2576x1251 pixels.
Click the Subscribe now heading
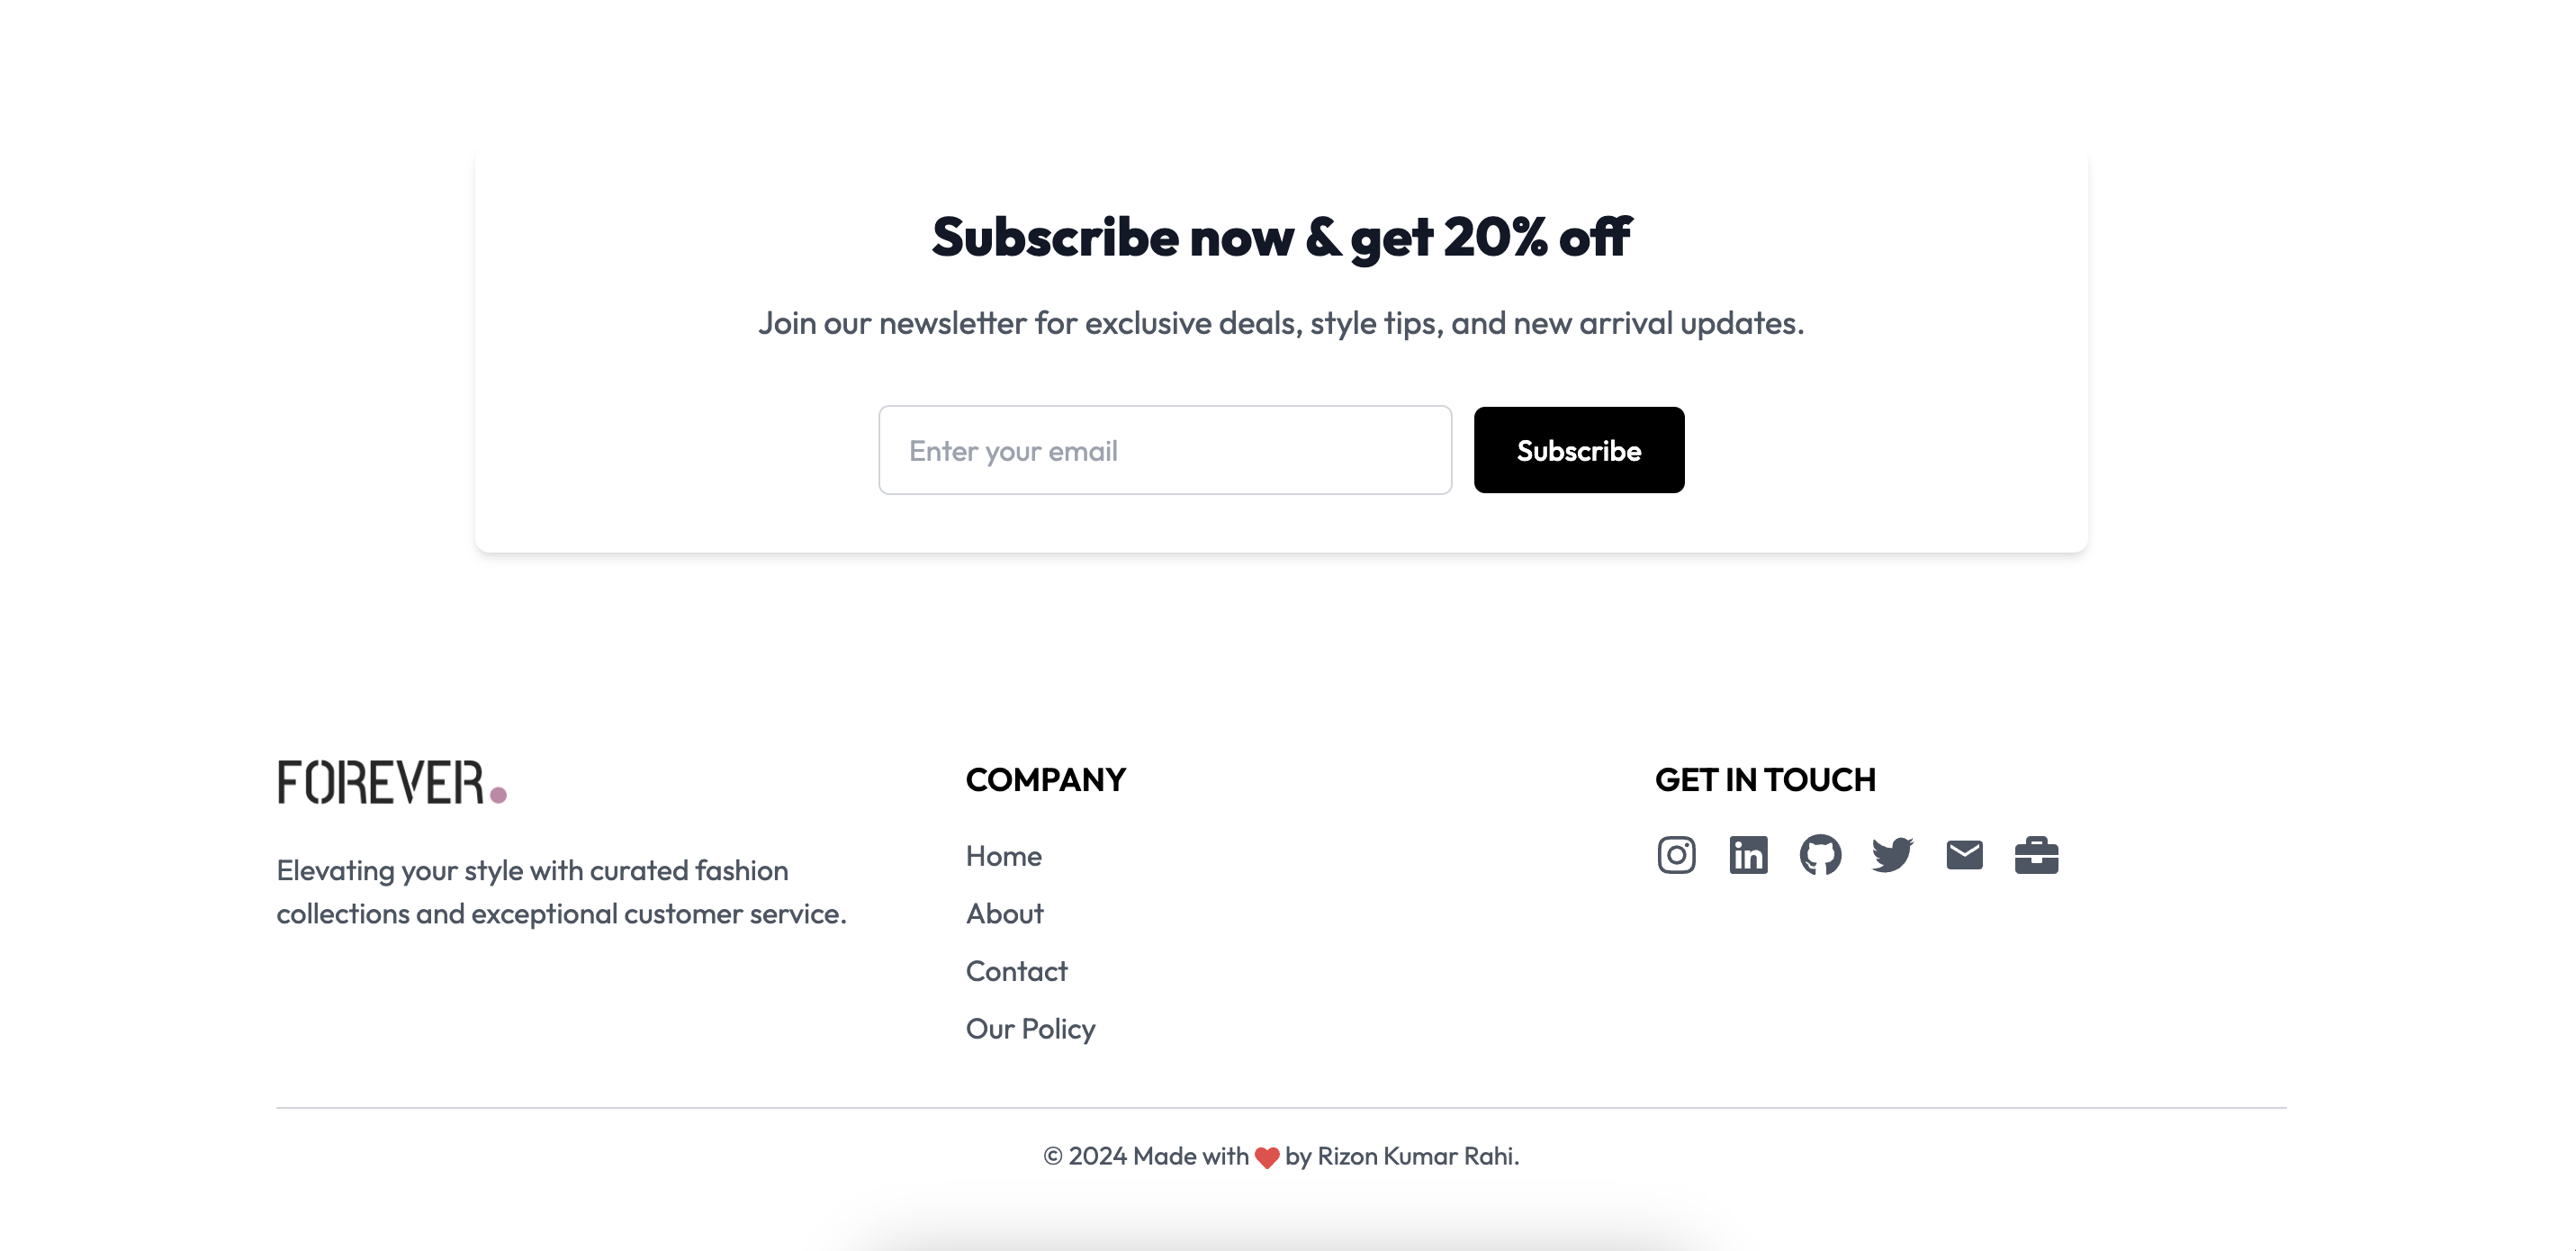(1281, 237)
